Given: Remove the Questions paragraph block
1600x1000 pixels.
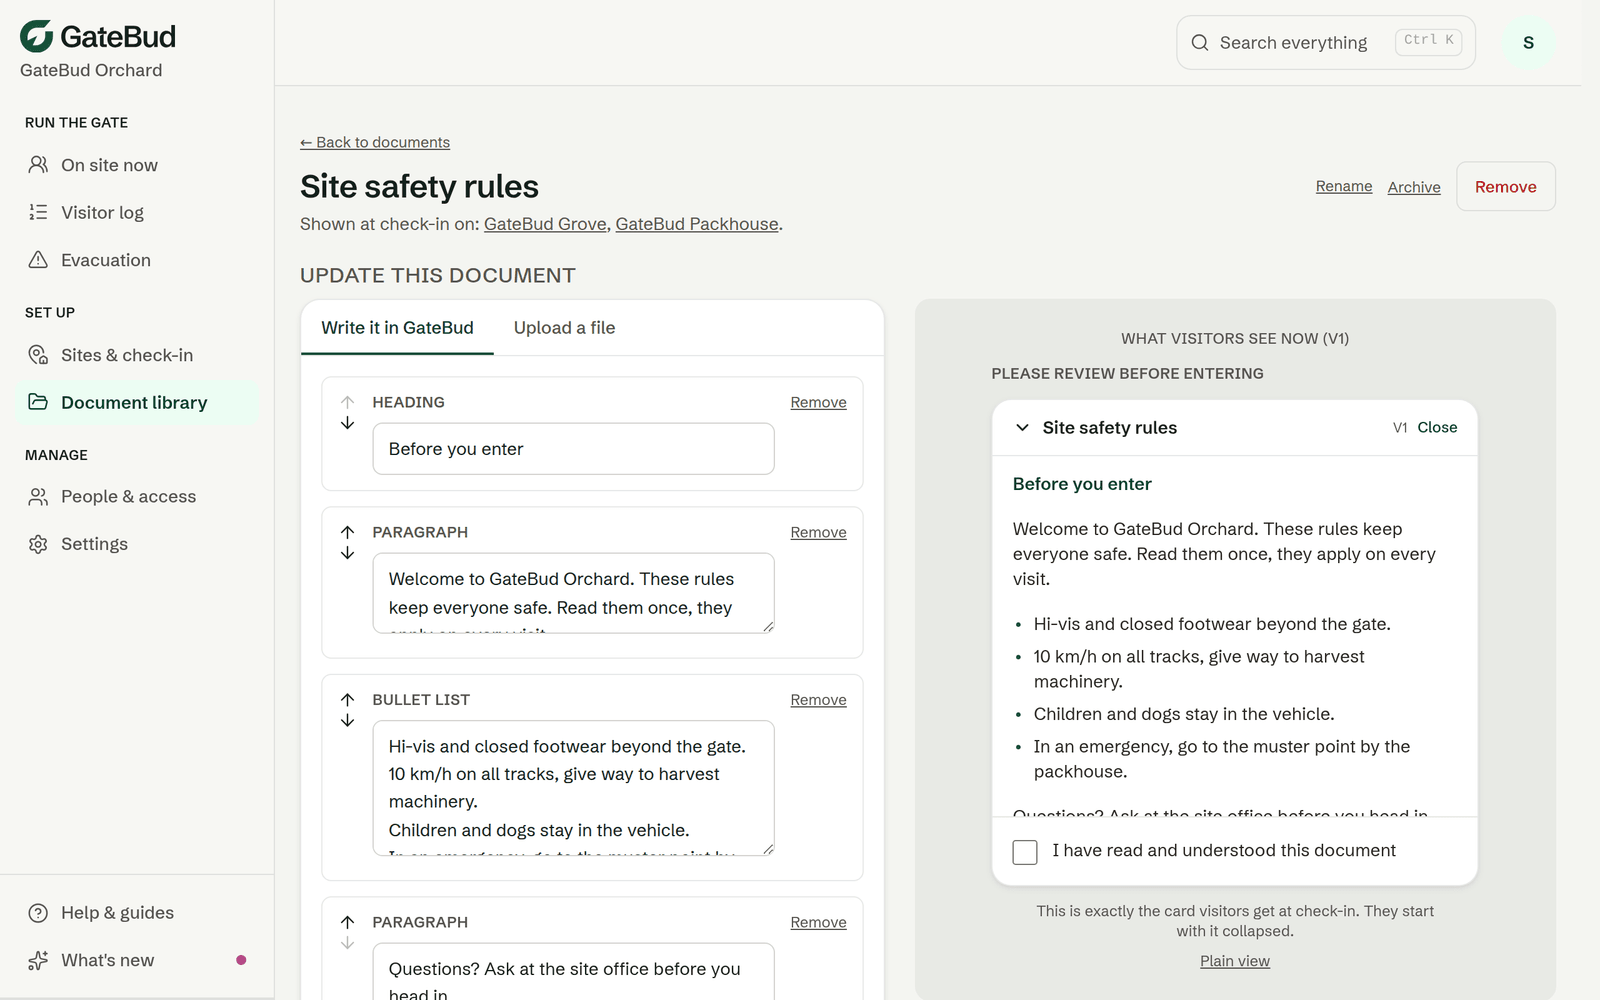Looking at the screenshot, I should coord(818,922).
